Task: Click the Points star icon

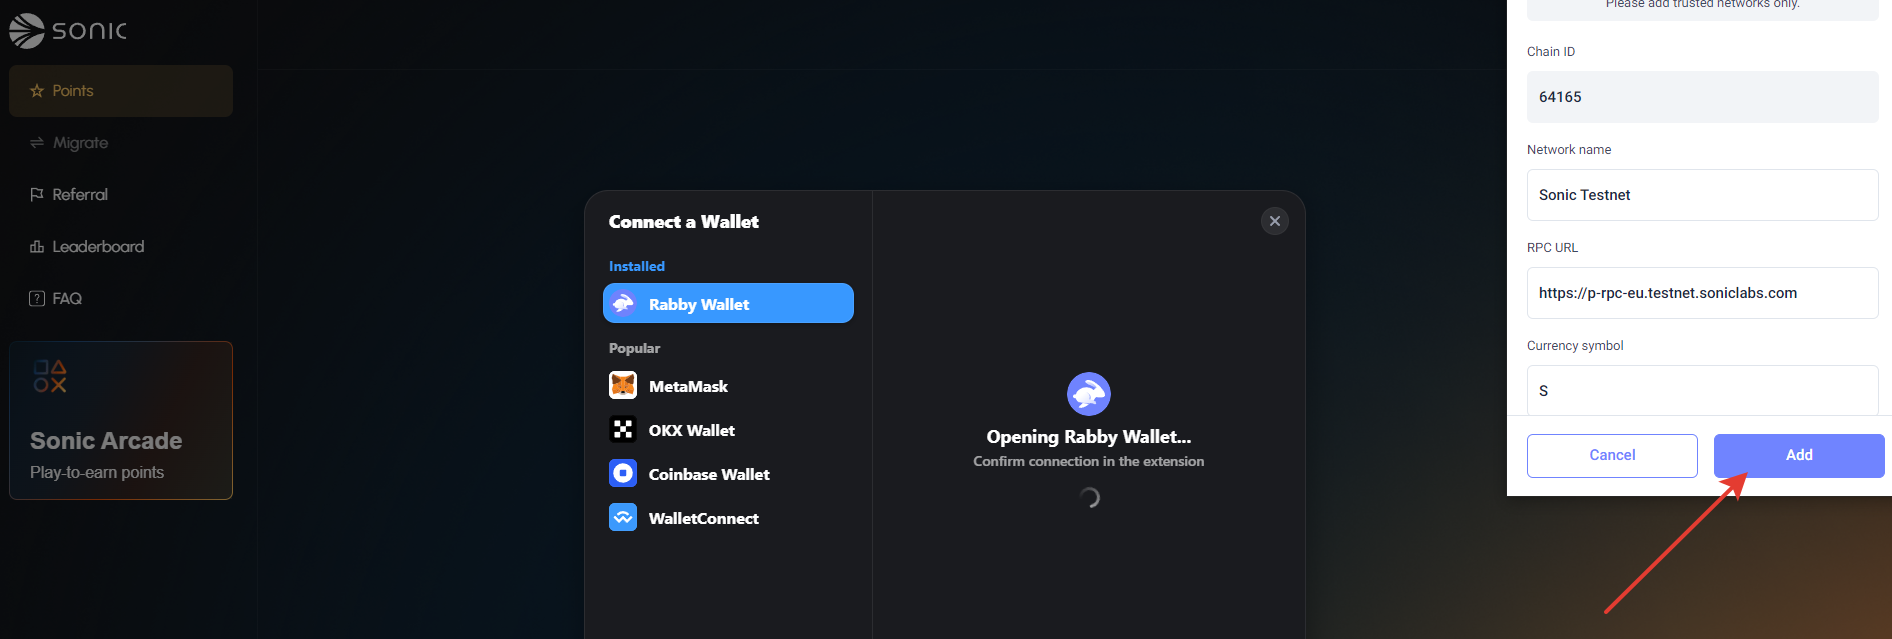Action: click(37, 91)
